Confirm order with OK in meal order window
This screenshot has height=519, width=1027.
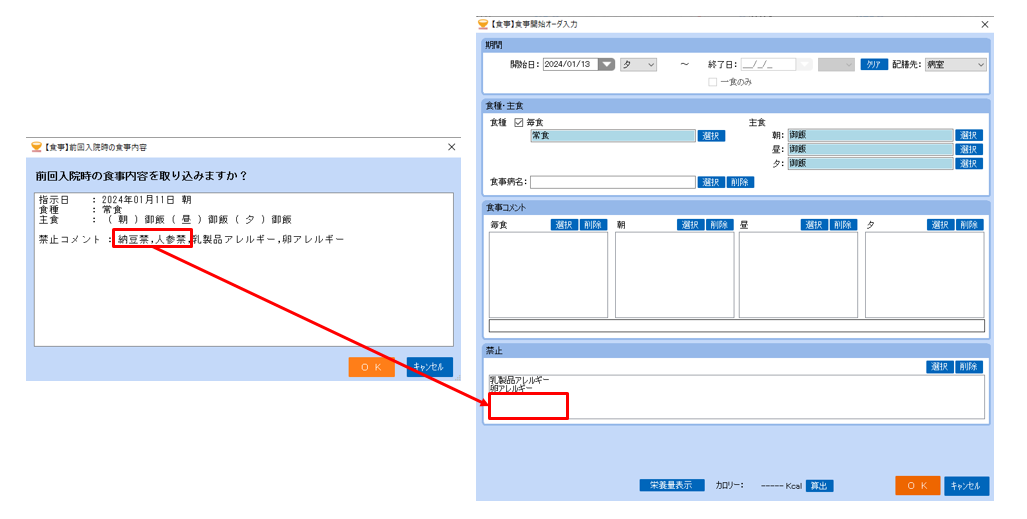click(x=918, y=486)
